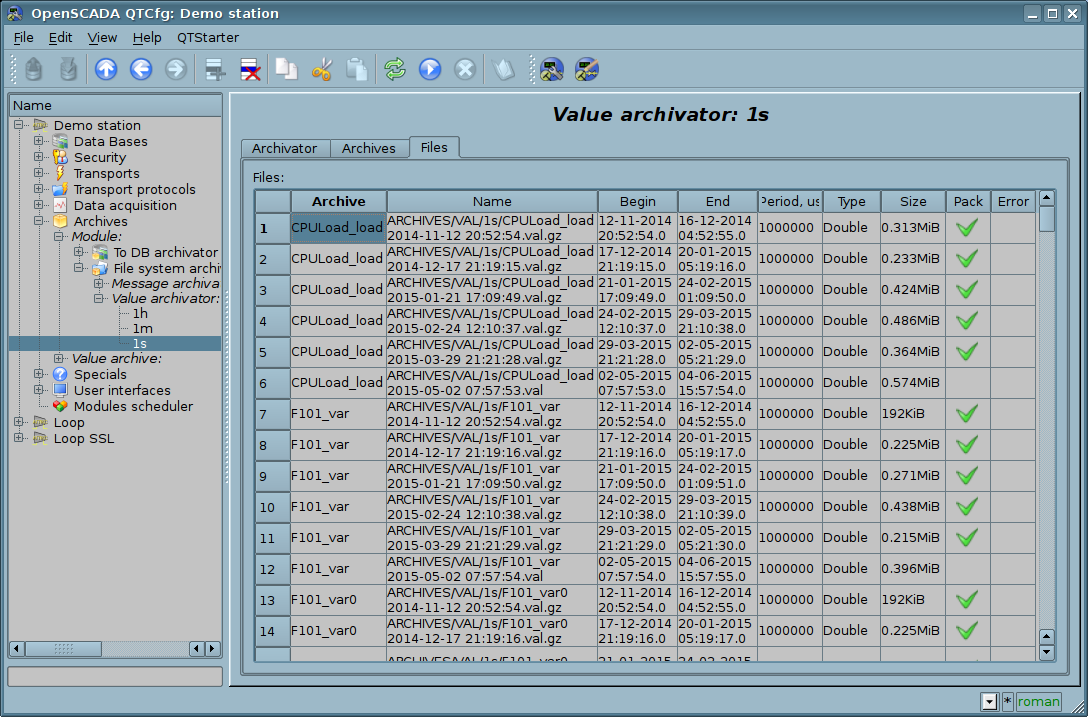Go back with the left-arrow icon
Viewport: 1088px width, 717px height.
pyautogui.click(x=141, y=69)
